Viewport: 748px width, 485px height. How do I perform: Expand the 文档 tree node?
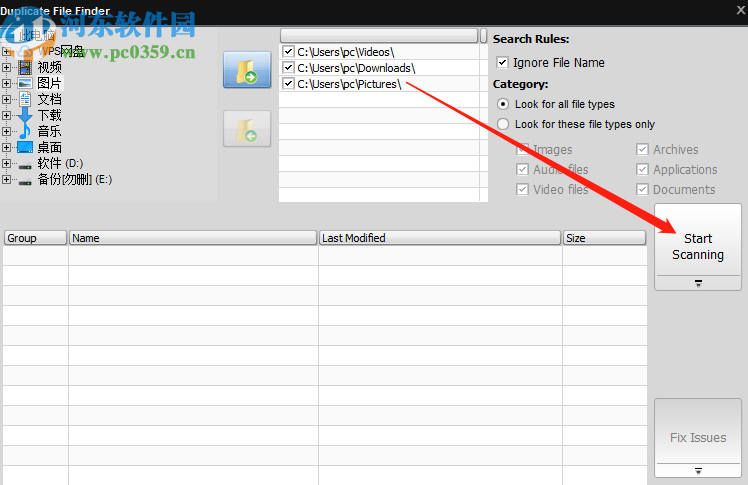point(6,99)
